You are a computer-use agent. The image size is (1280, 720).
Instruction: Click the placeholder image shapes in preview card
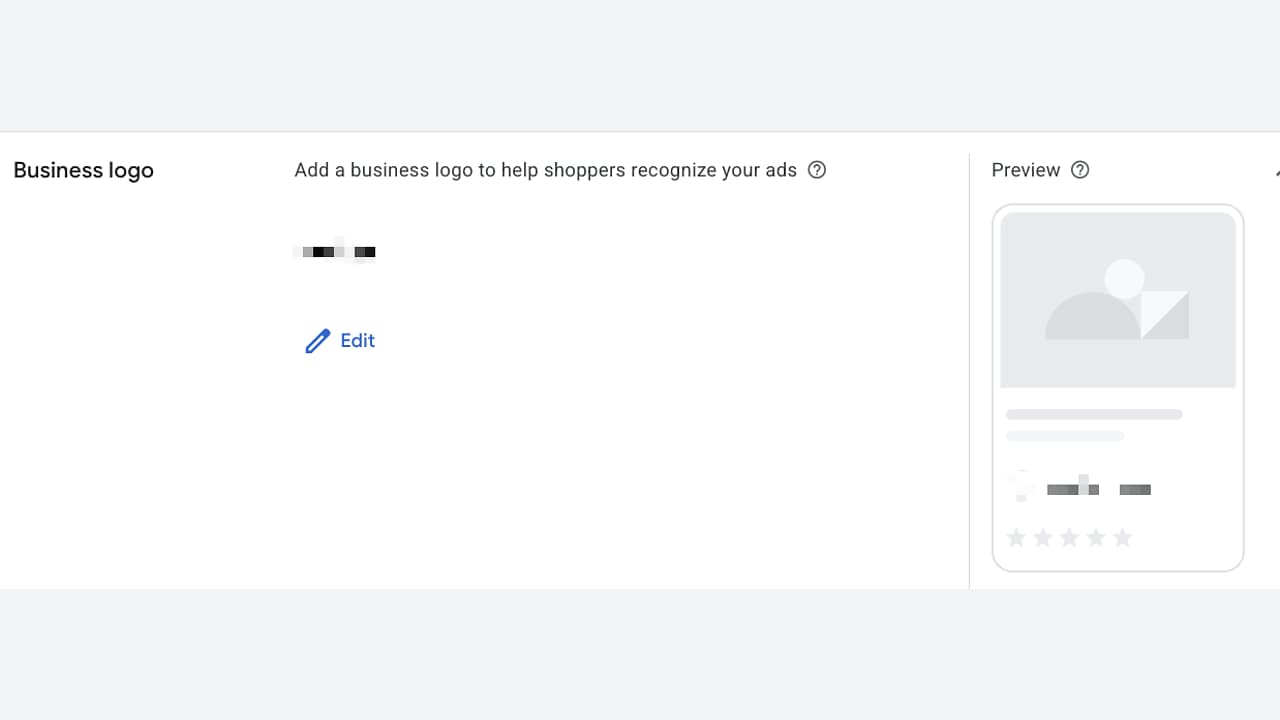tap(1117, 300)
